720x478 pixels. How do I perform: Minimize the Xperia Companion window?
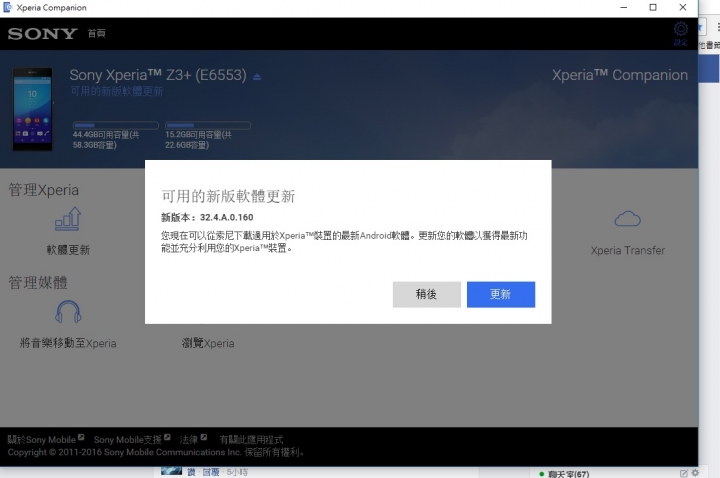coord(624,7)
